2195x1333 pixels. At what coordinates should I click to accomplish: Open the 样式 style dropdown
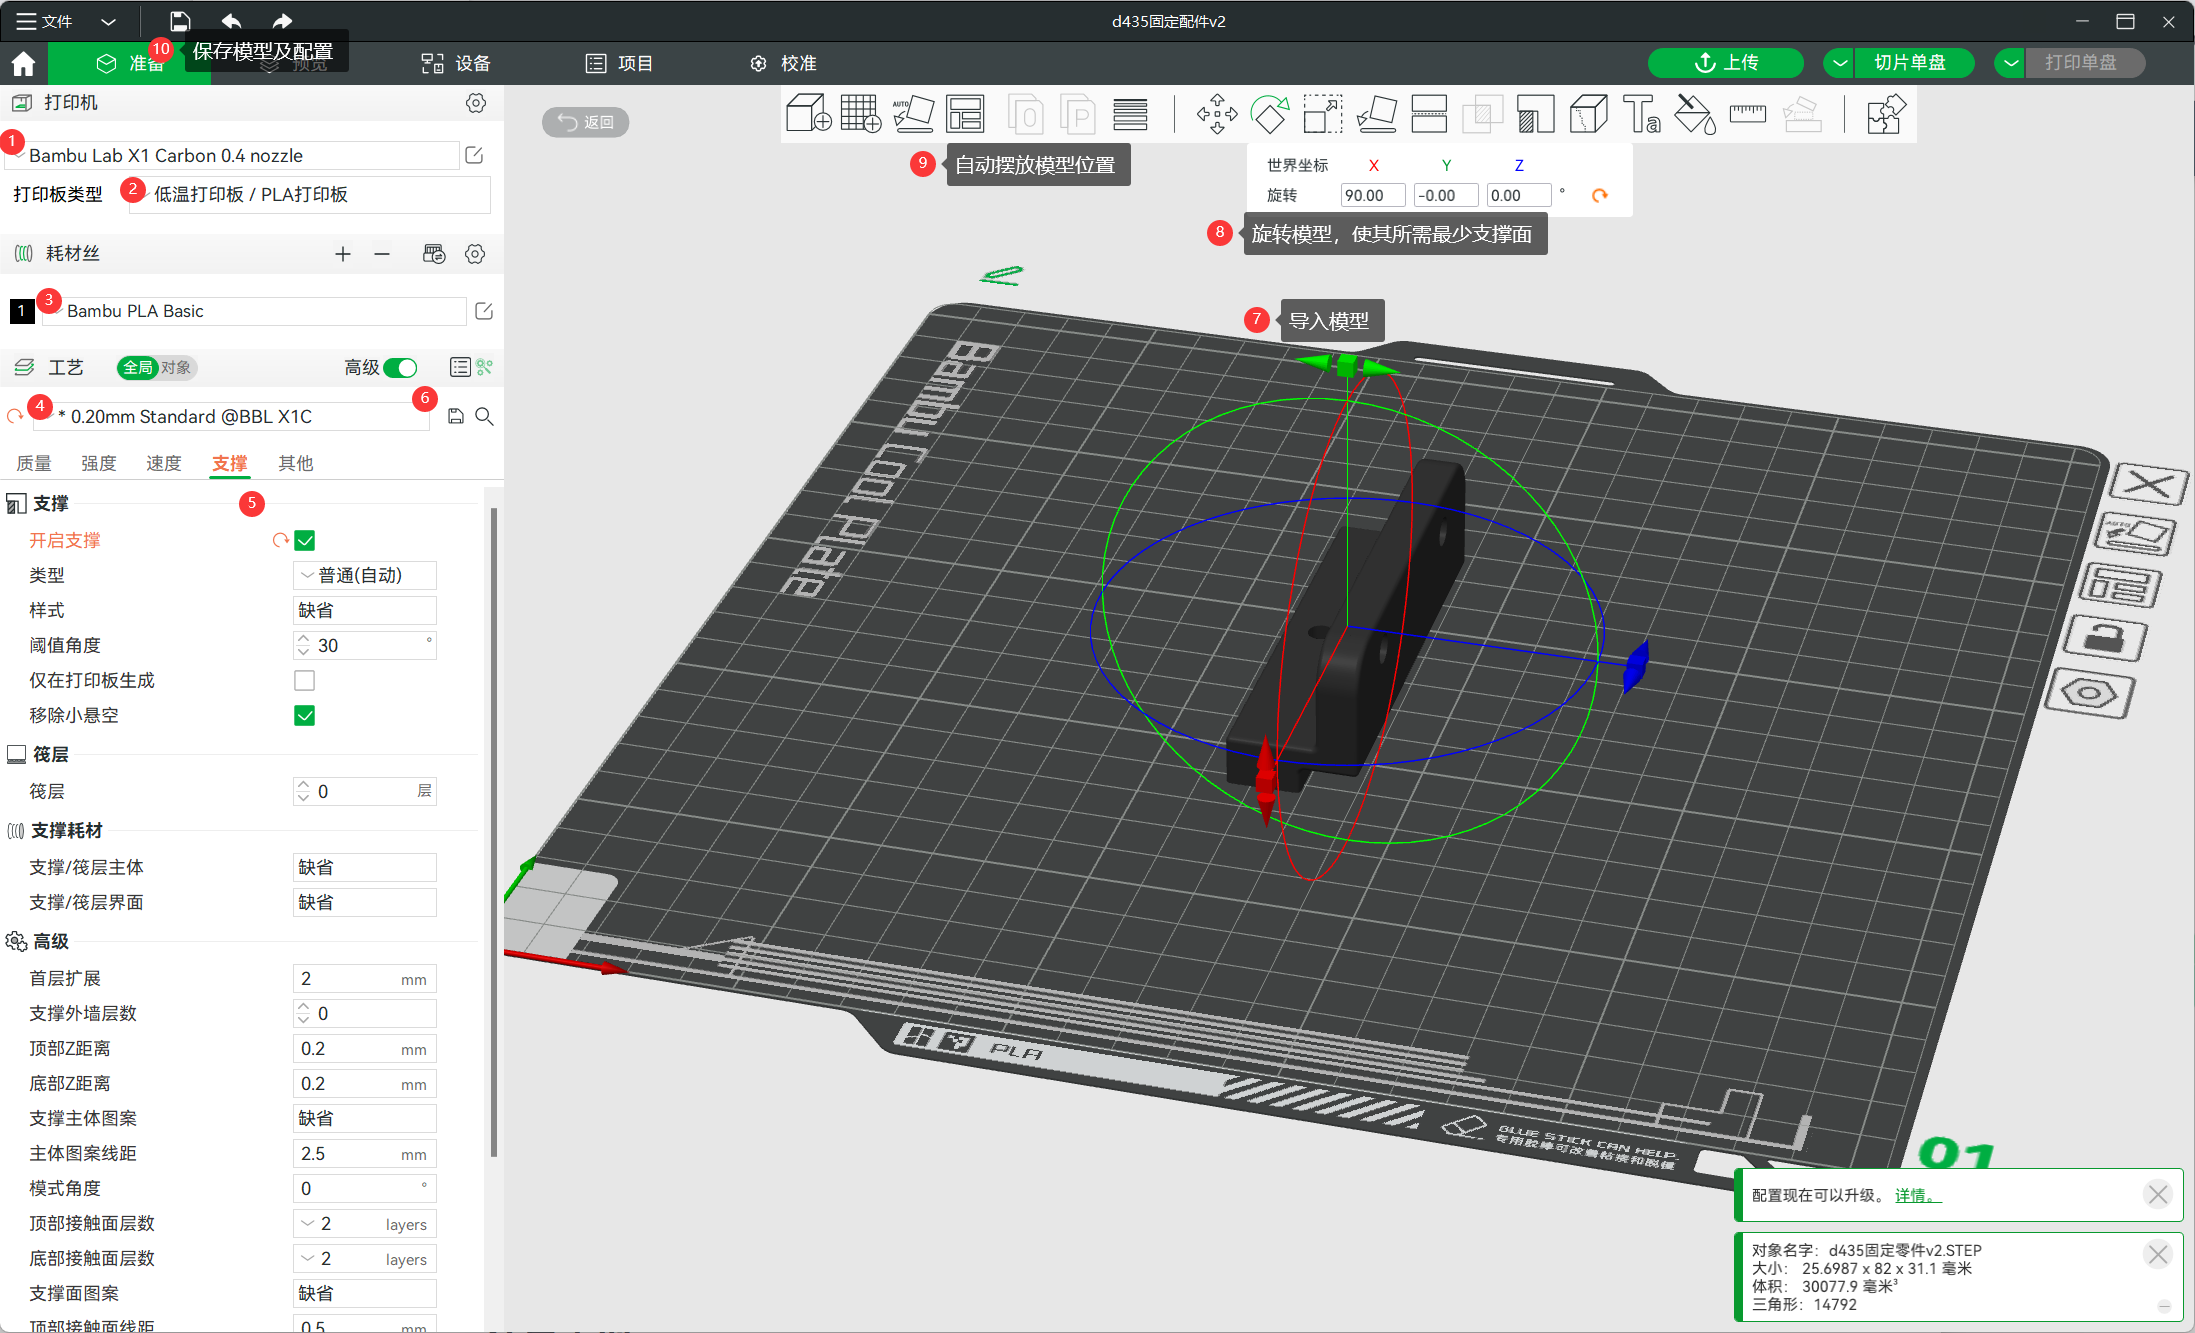point(365,611)
